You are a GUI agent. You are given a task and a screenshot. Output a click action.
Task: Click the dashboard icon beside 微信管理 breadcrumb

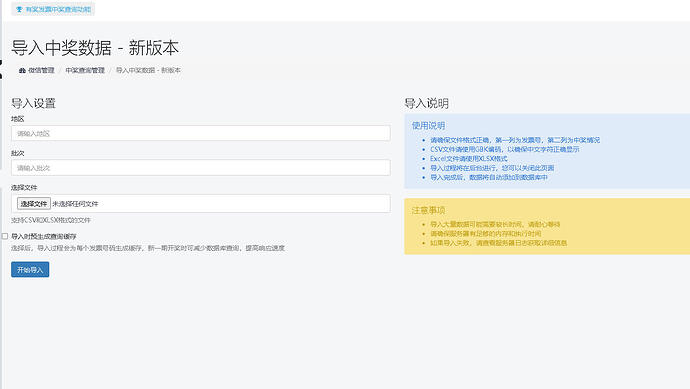[22, 70]
